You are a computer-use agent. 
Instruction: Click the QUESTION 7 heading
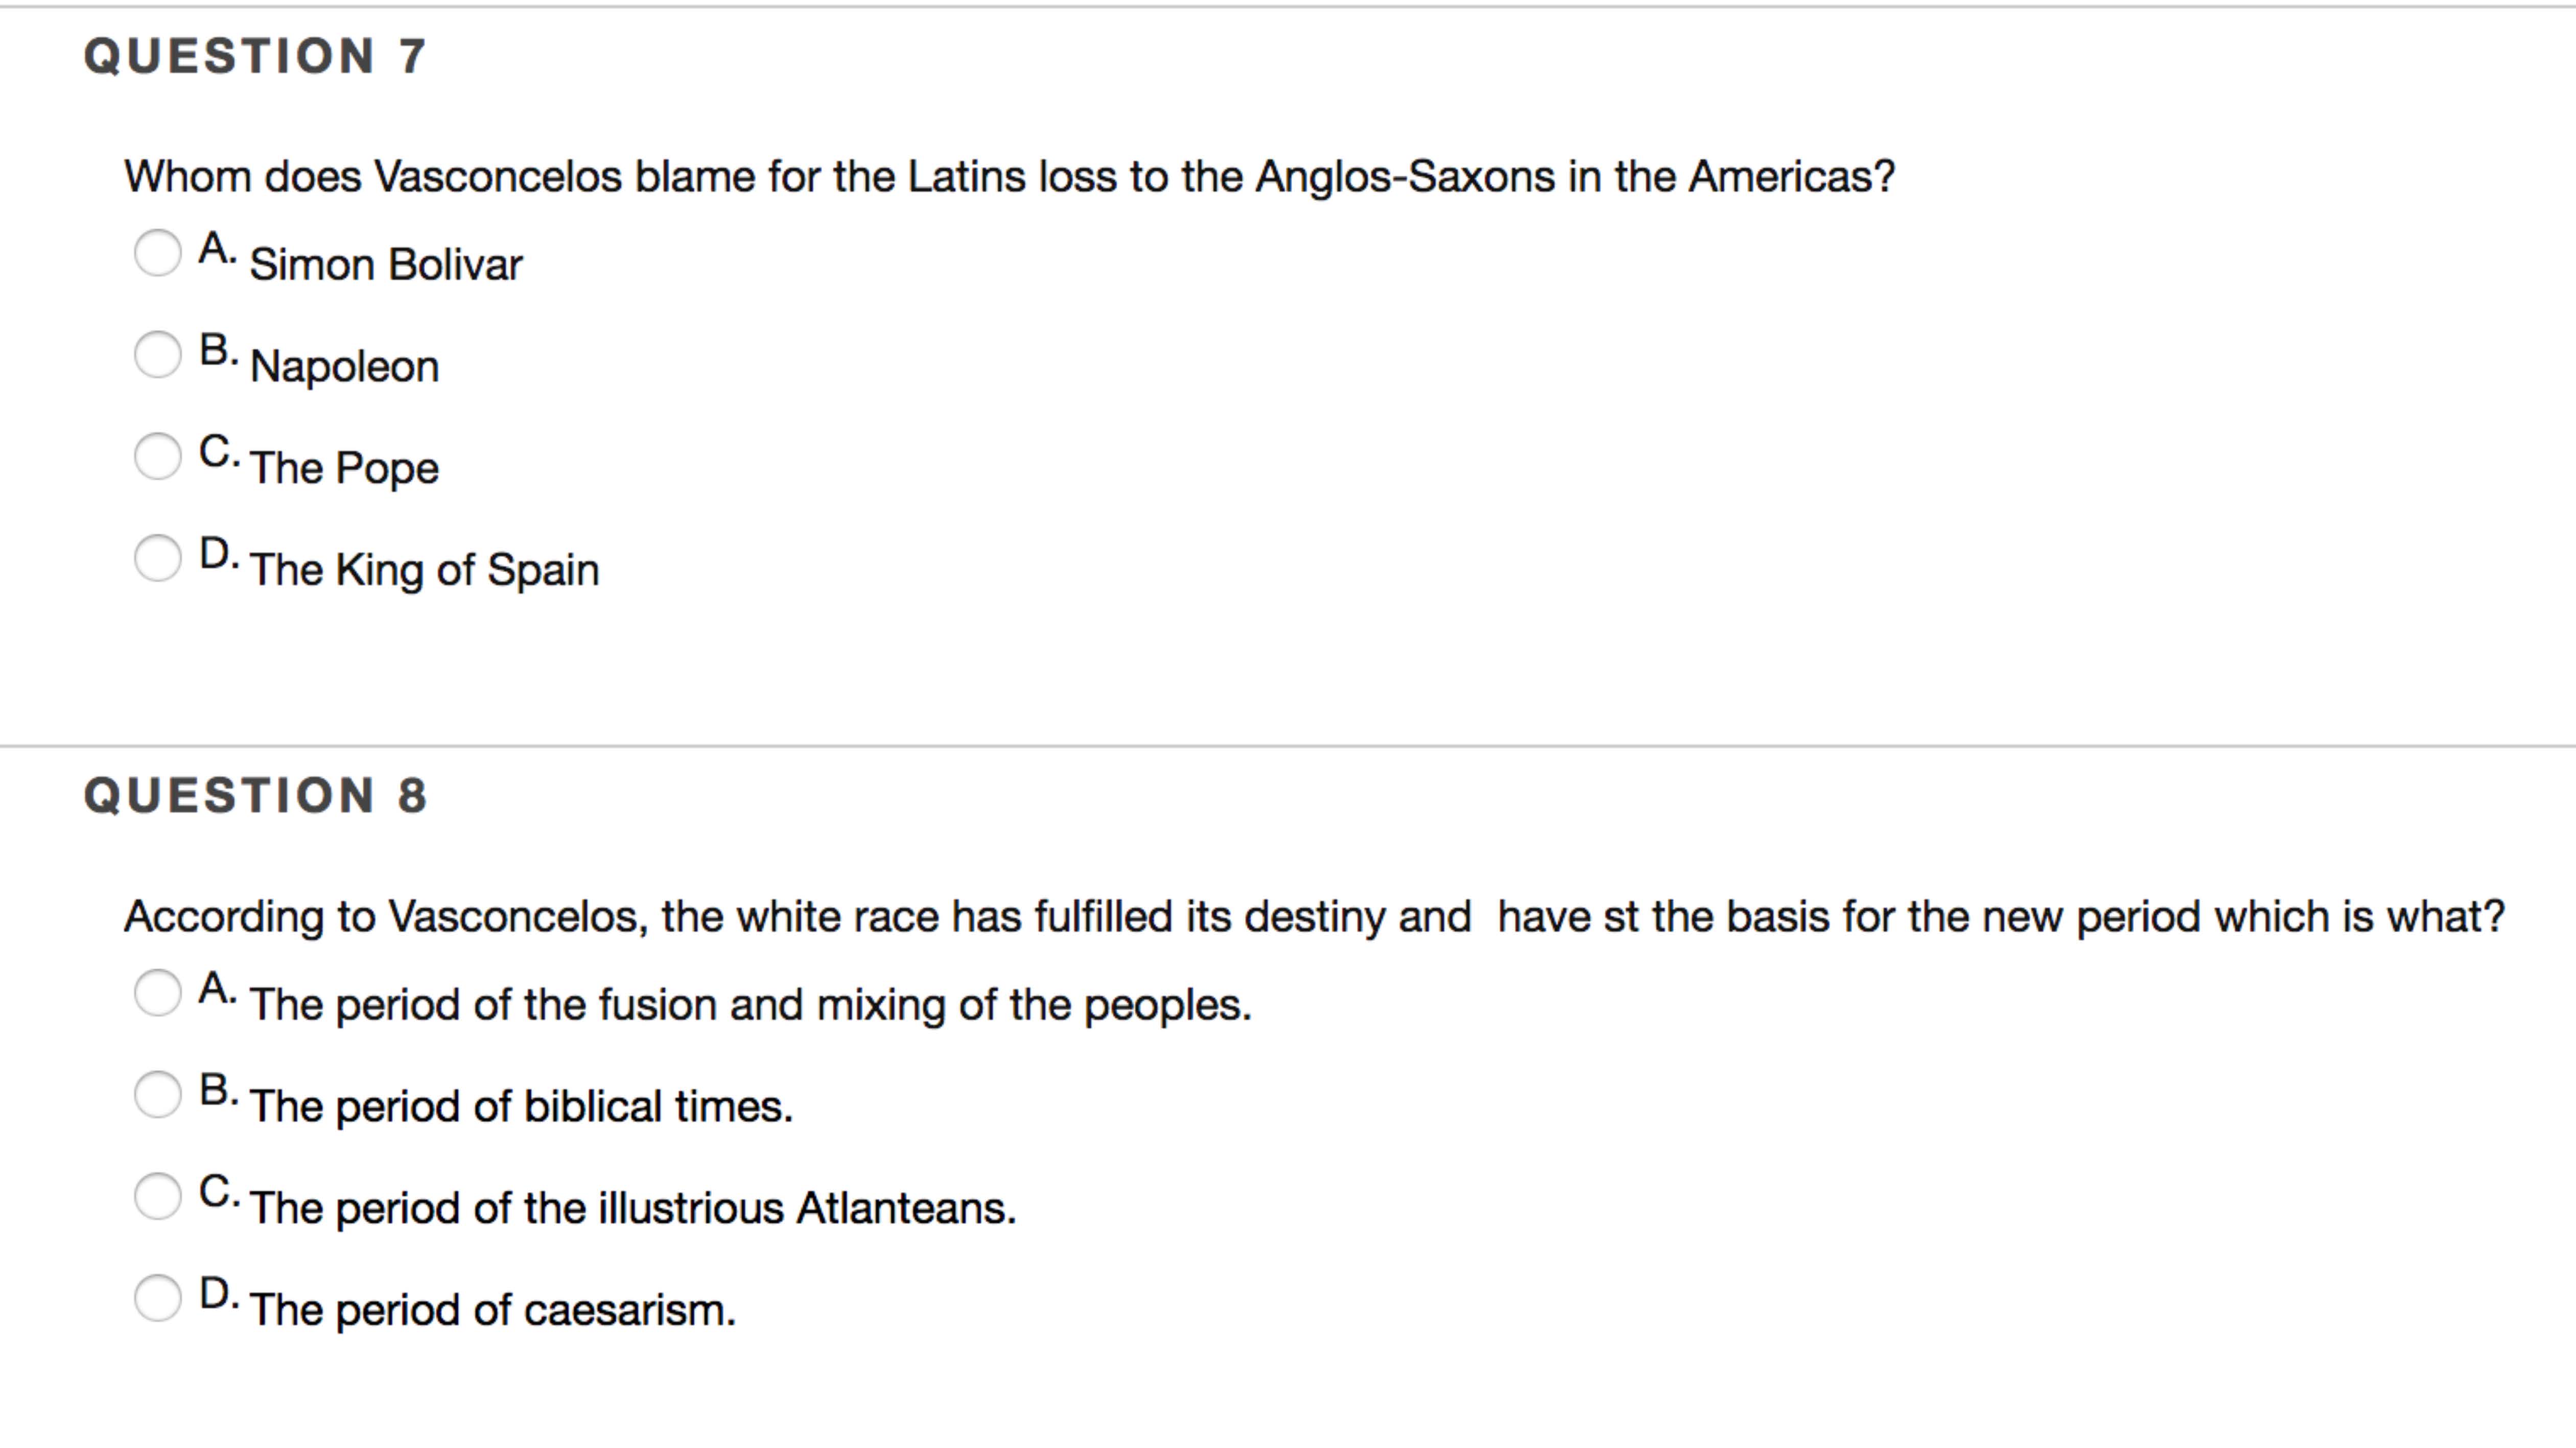click(256, 56)
